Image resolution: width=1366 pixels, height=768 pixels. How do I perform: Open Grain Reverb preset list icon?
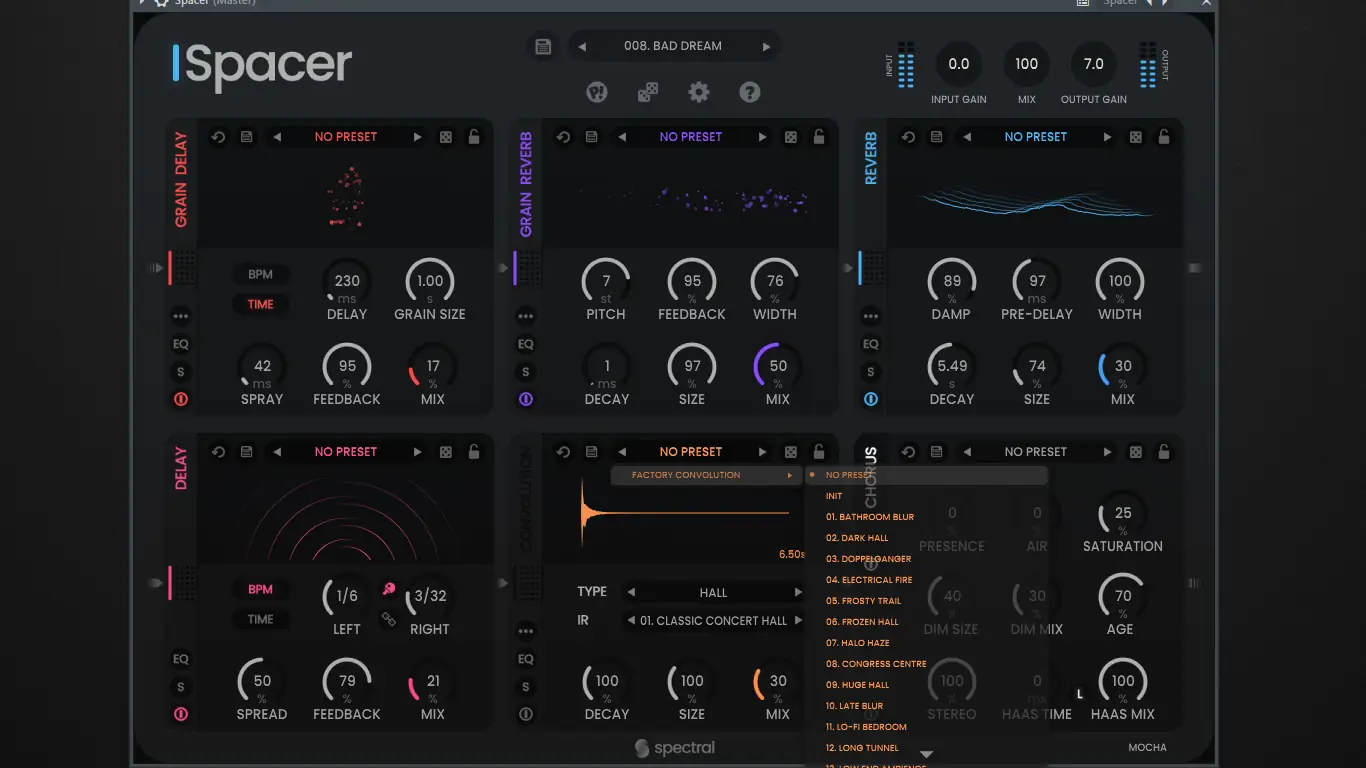pyautogui.click(x=591, y=137)
